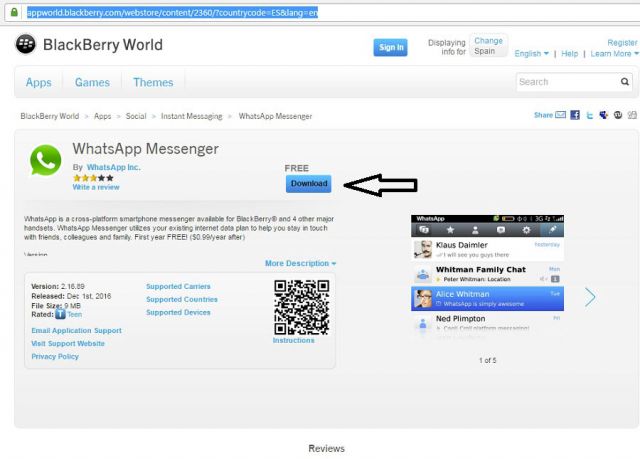Click the WhatsApp green app icon
The height and width of the screenshot is (459, 640).
point(45,160)
